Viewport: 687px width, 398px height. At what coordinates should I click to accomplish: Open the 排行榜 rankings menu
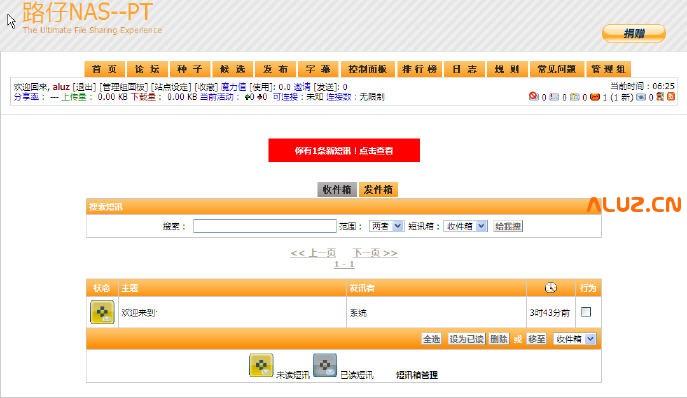coord(419,69)
